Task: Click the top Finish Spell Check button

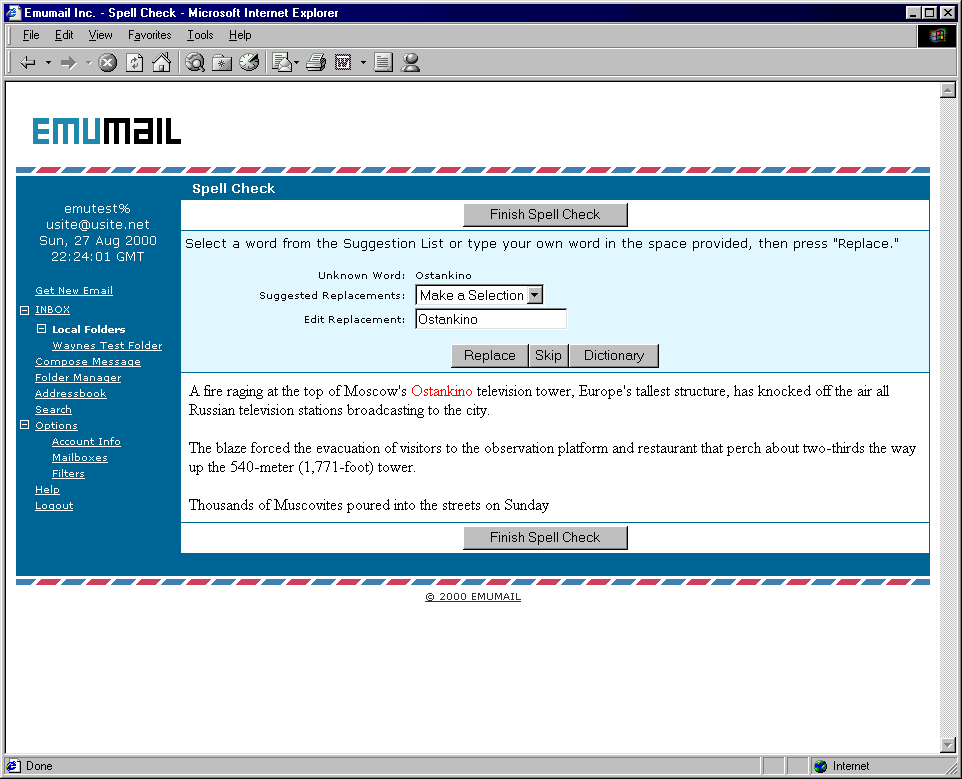Action: pos(545,215)
